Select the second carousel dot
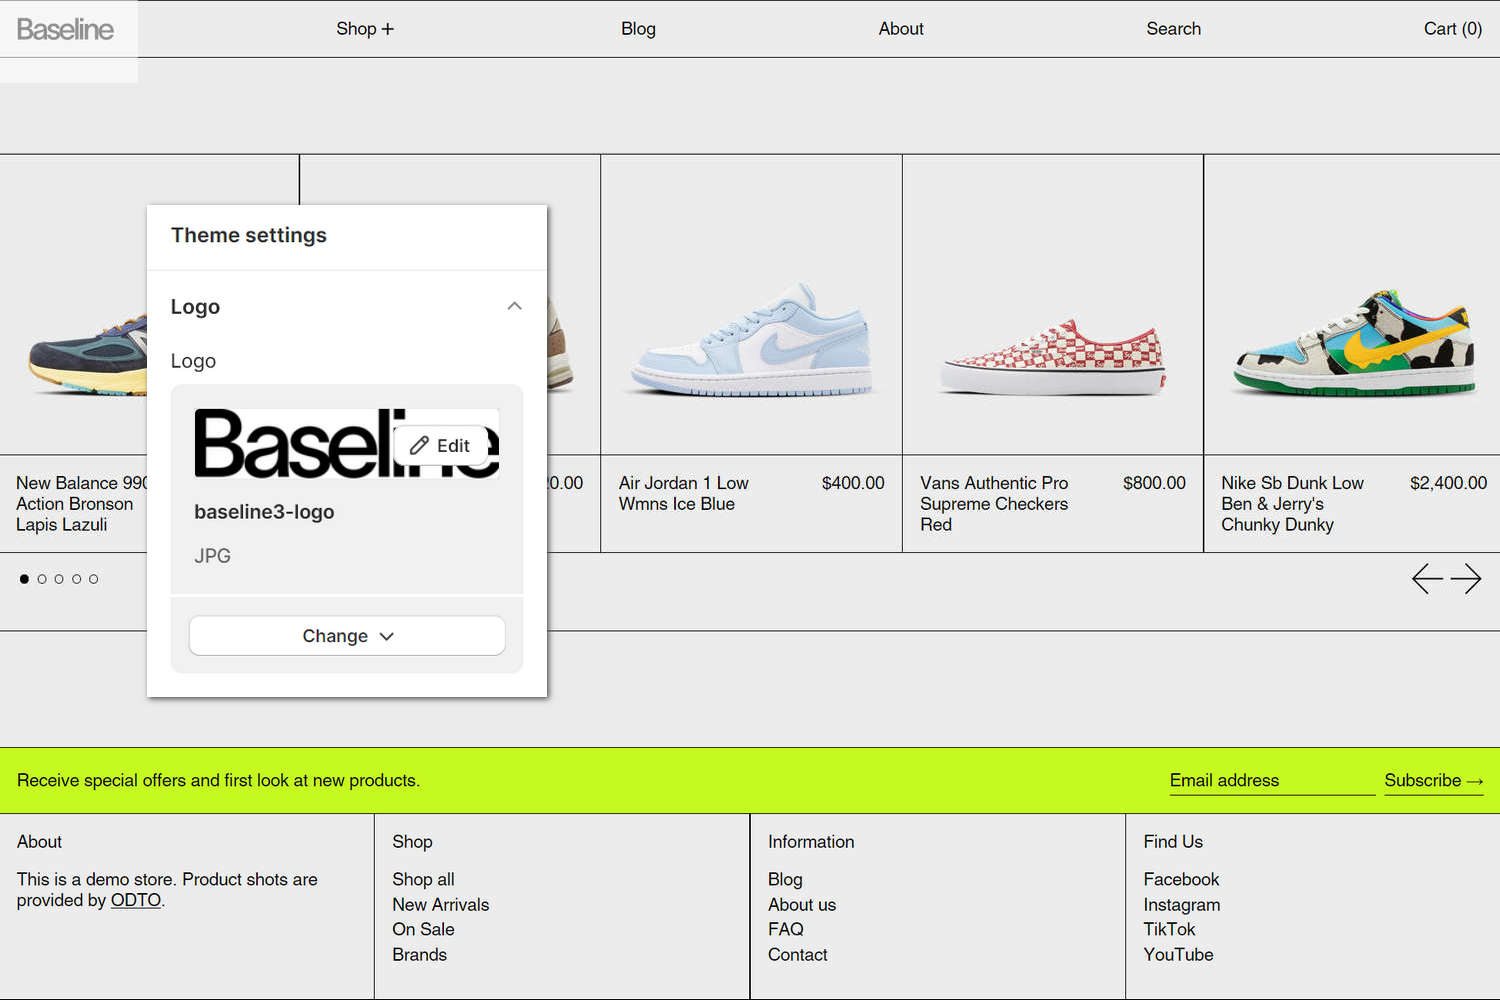The height and width of the screenshot is (1000, 1500). pos(42,578)
